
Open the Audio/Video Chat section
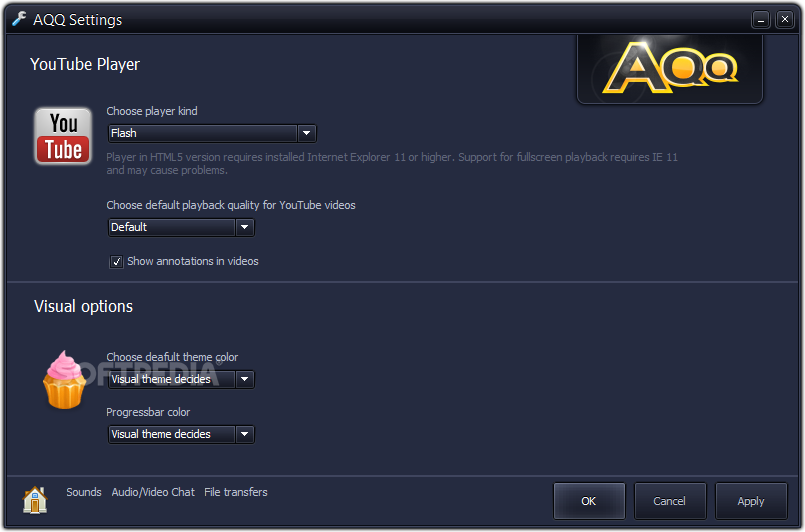point(153,492)
